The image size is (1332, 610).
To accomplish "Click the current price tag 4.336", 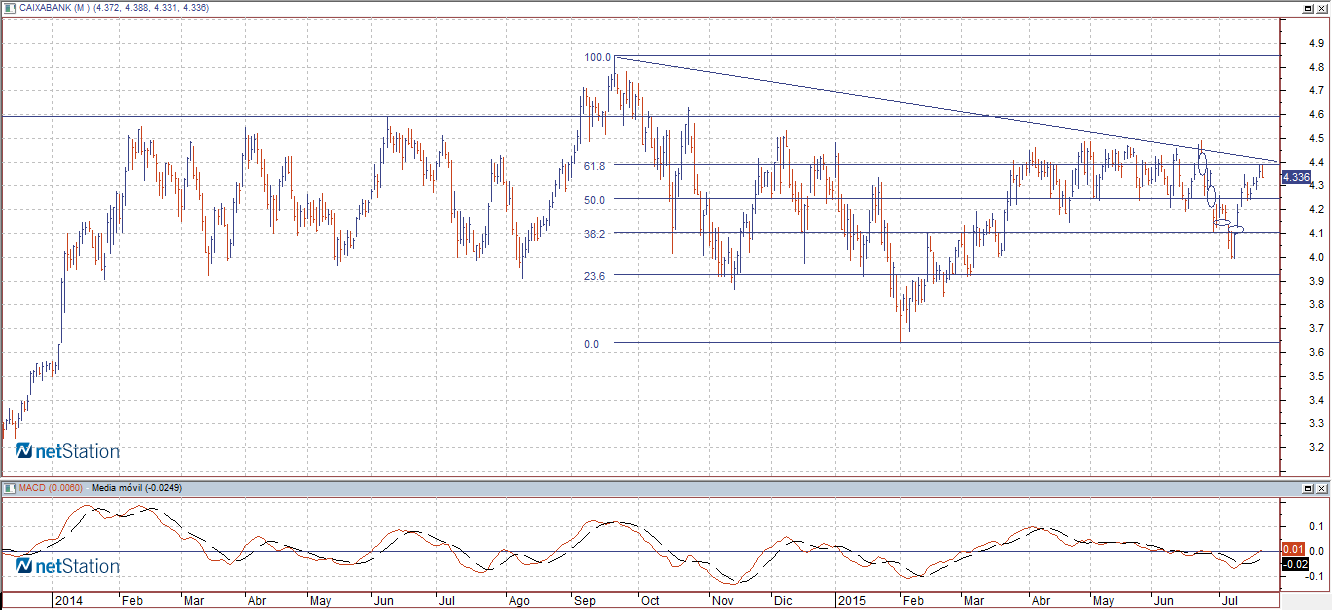I will coord(1295,177).
